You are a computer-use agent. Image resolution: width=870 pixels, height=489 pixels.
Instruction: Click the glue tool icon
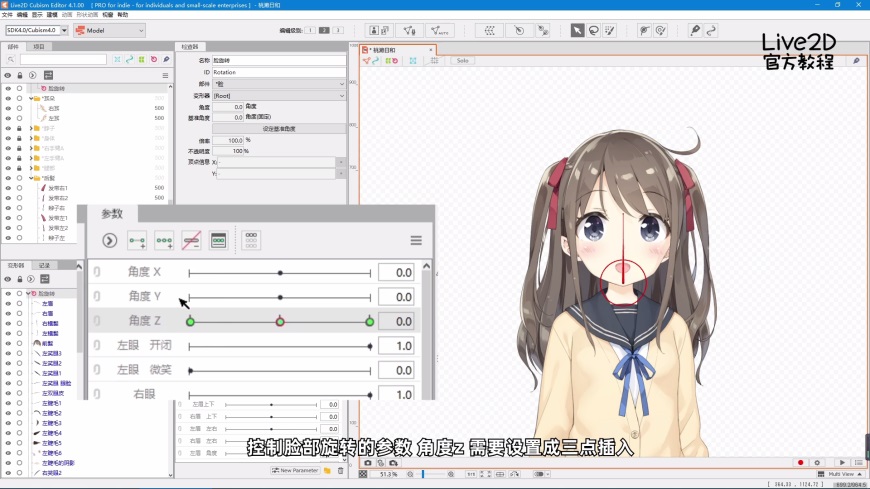coord(644,30)
